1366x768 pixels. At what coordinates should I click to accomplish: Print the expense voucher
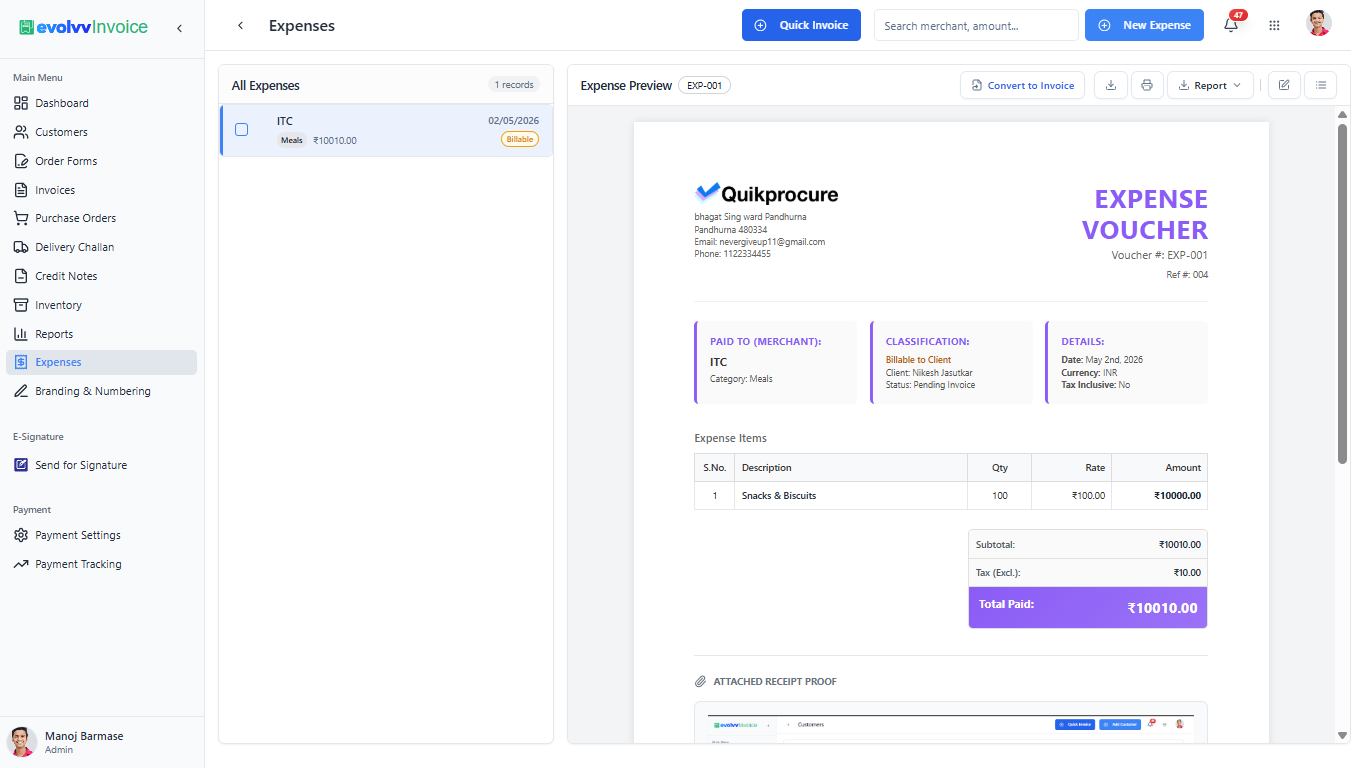[1147, 85]
